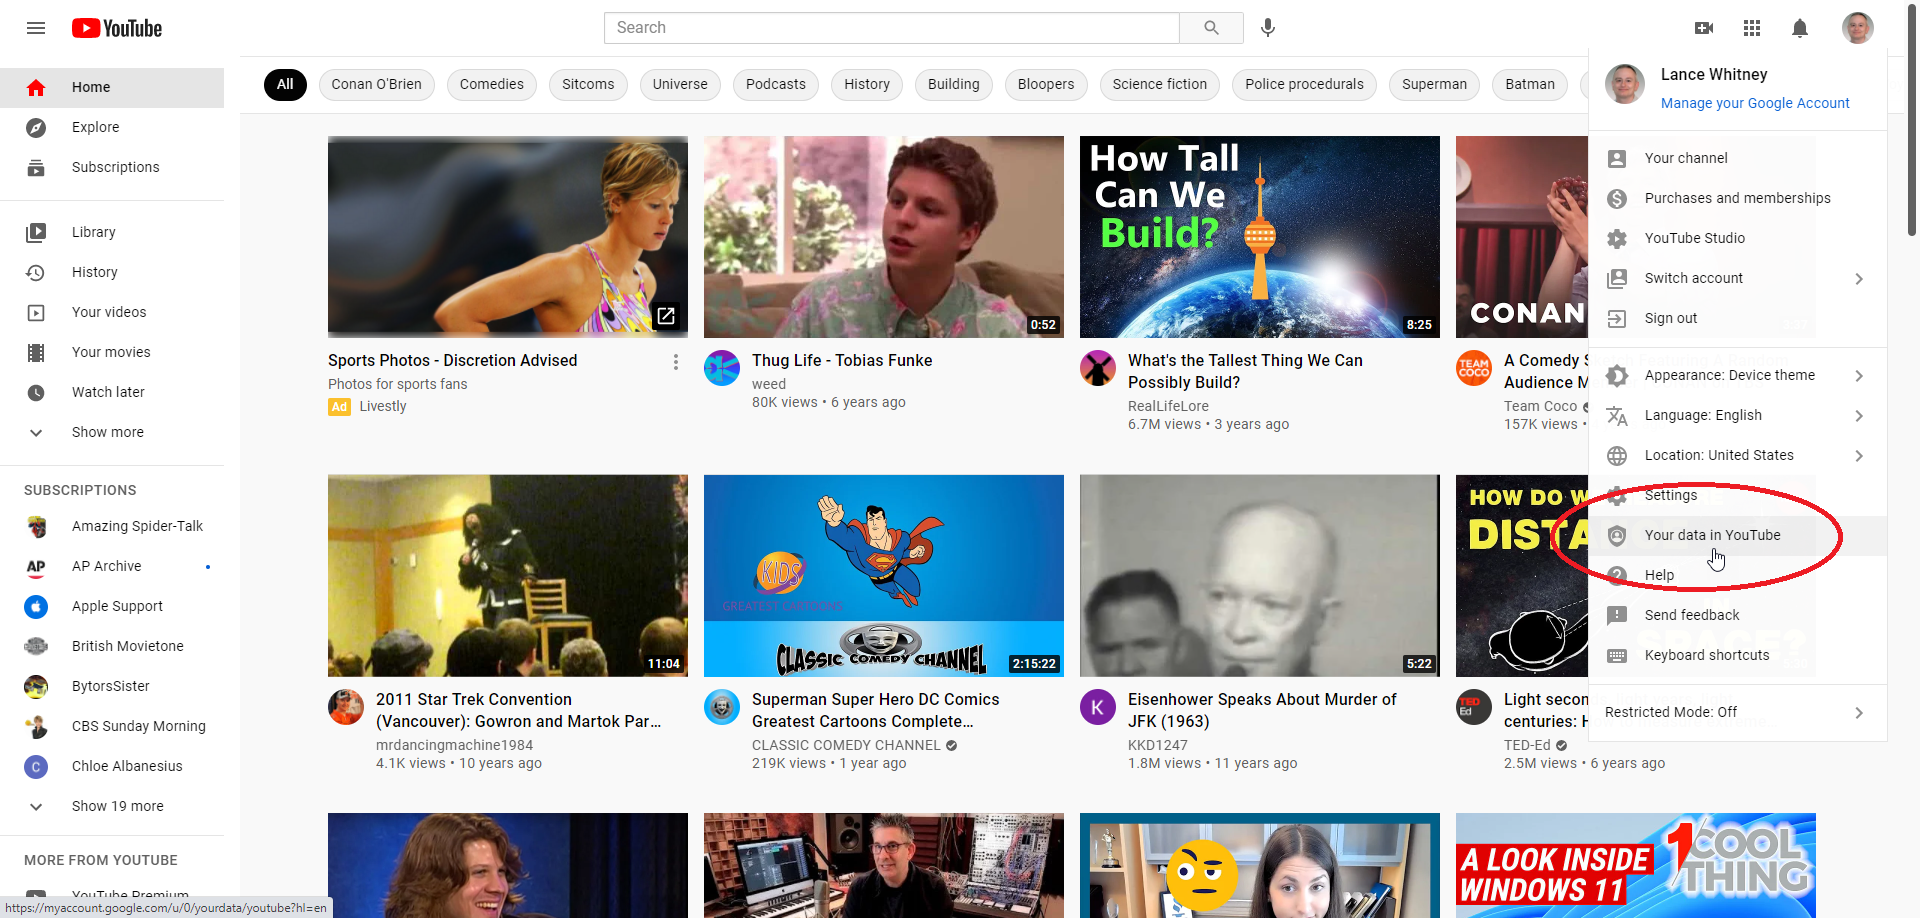Open Subscriptions in the sidebar

(112, 168)
